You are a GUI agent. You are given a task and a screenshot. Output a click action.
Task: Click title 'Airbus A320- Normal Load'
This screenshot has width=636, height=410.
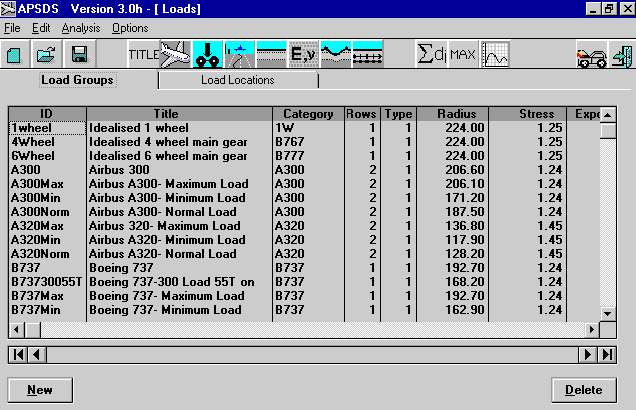pos(163,254)
